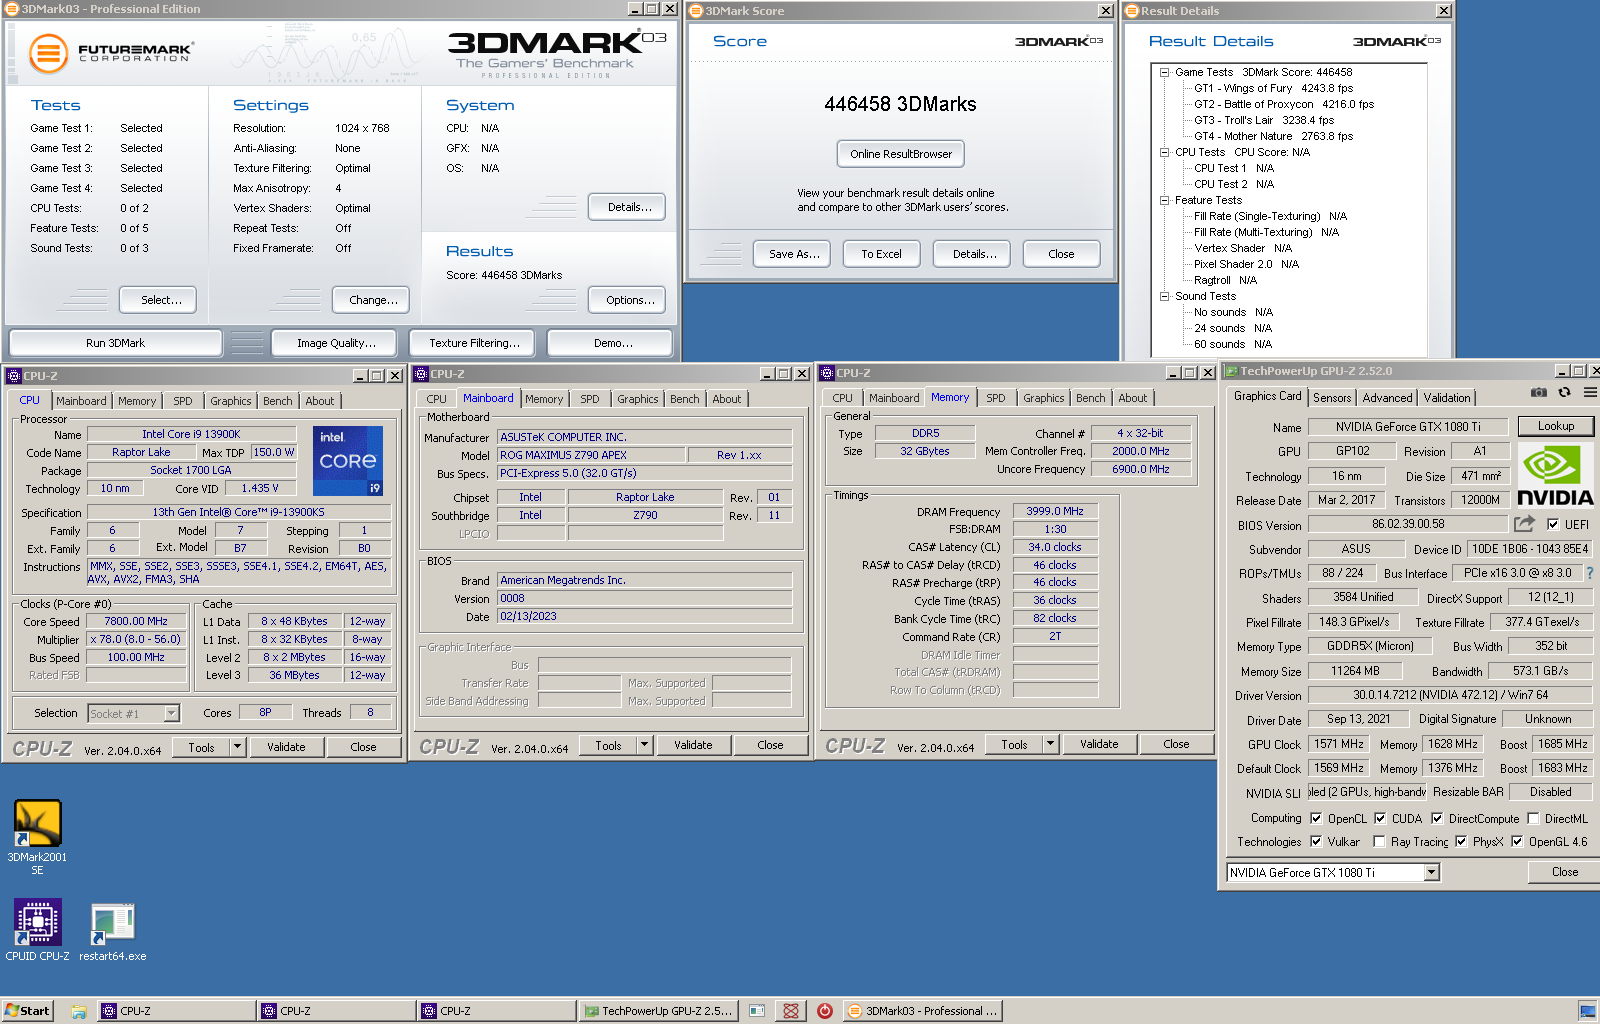Collapse the Feature Tests tree node
Screen dimensions: 1600x1024
point(1165,200)
